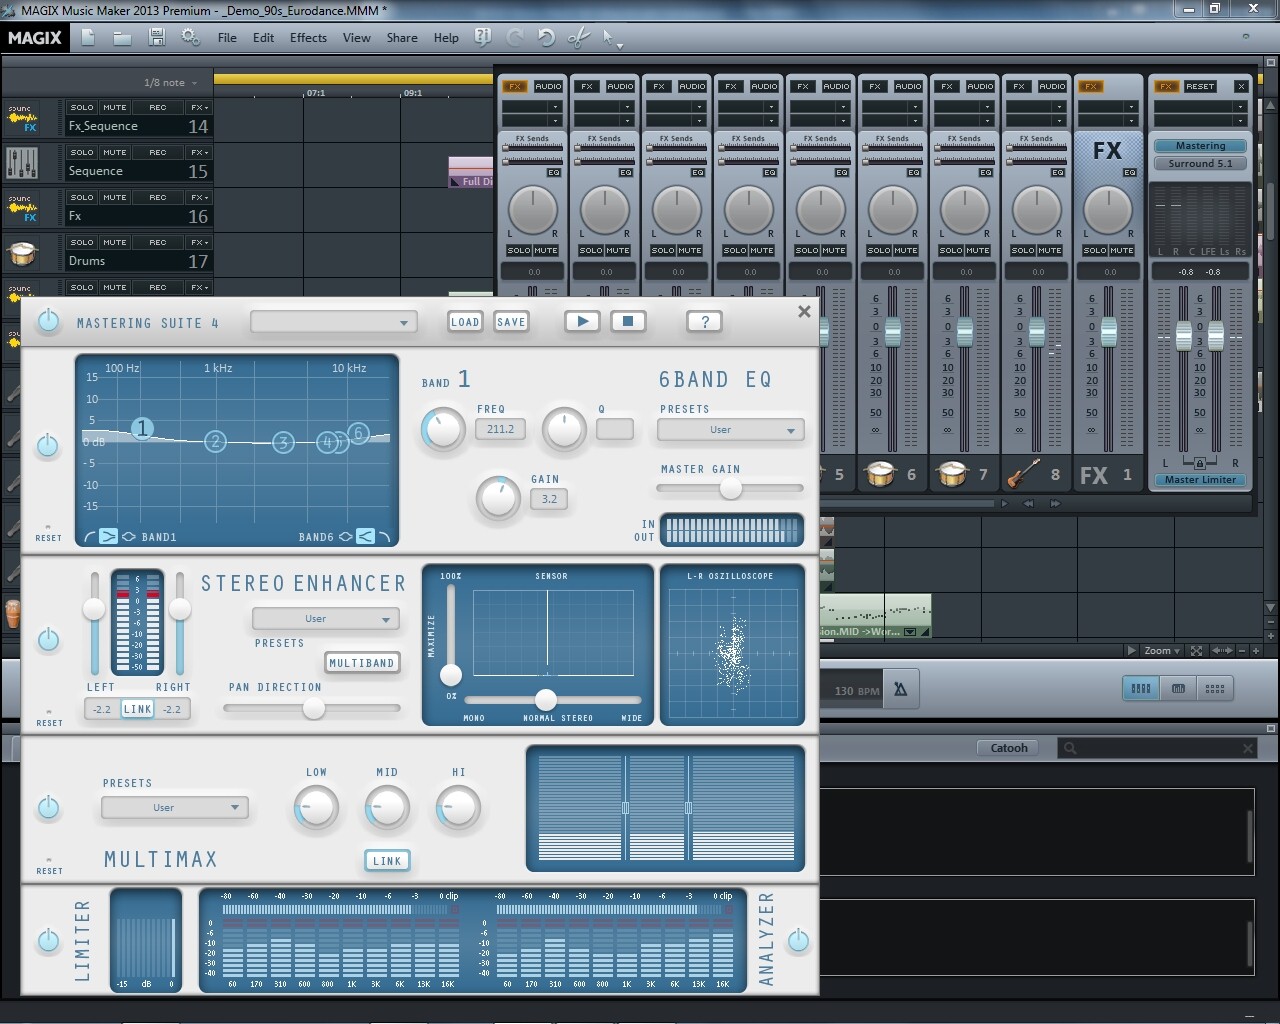
Task: Click the Drums track drum icon
Action: pos(22,254)
